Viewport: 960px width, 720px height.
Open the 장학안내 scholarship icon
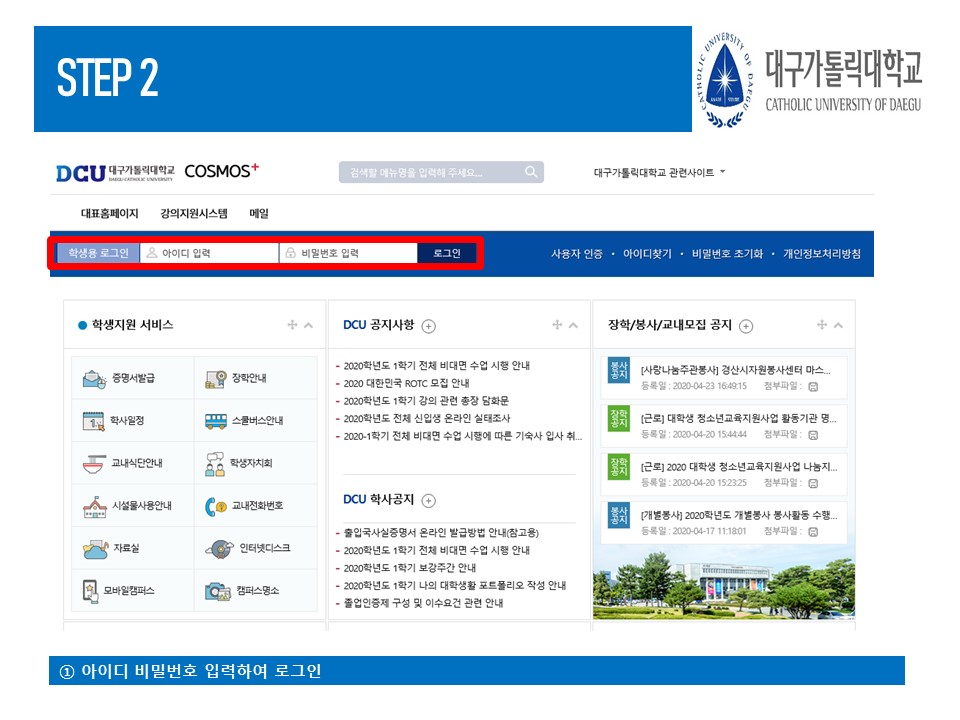click(216, 379)
